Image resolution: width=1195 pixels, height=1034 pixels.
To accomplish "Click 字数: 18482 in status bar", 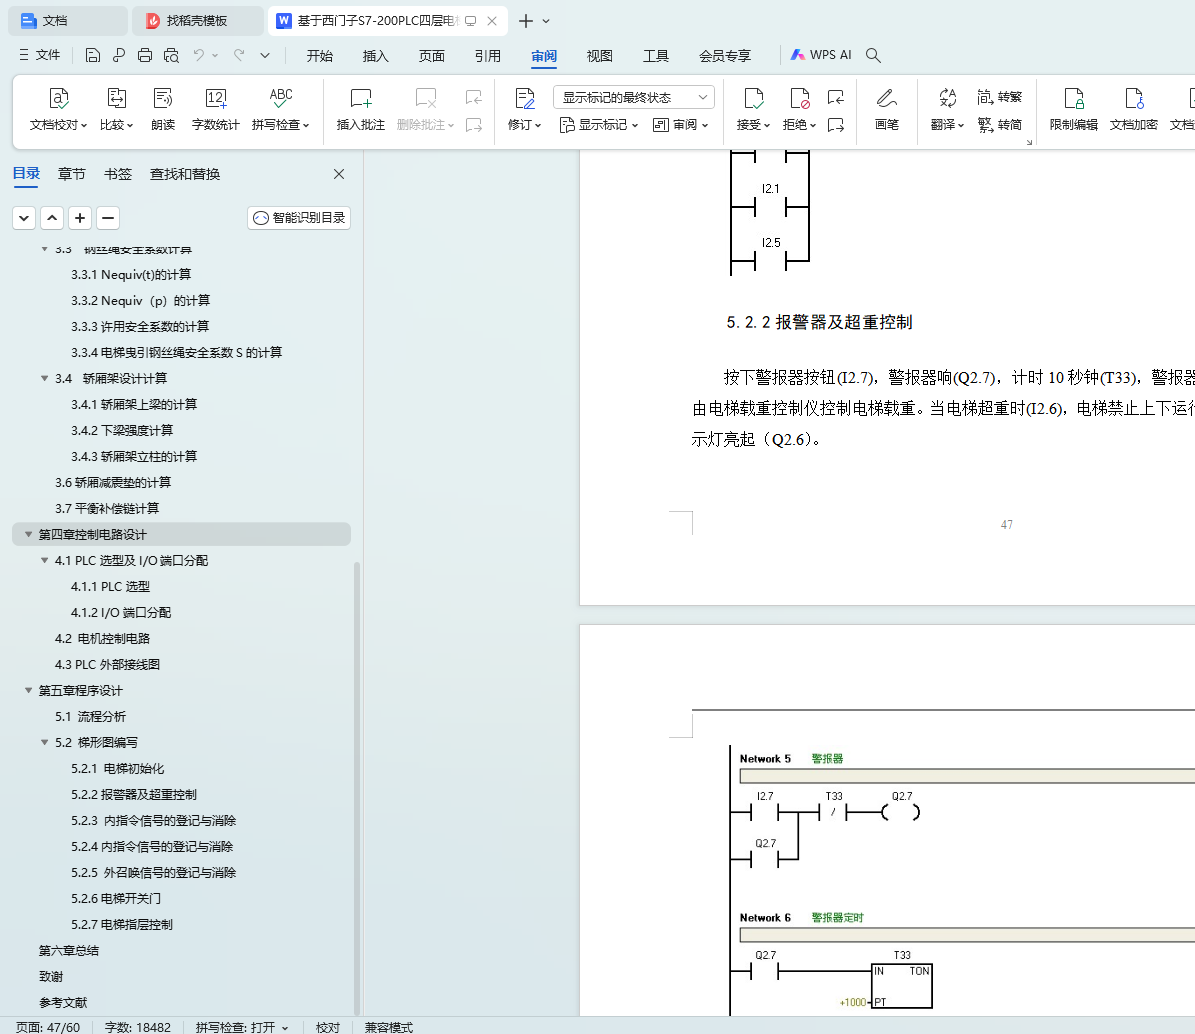I will click(137, 1027).
